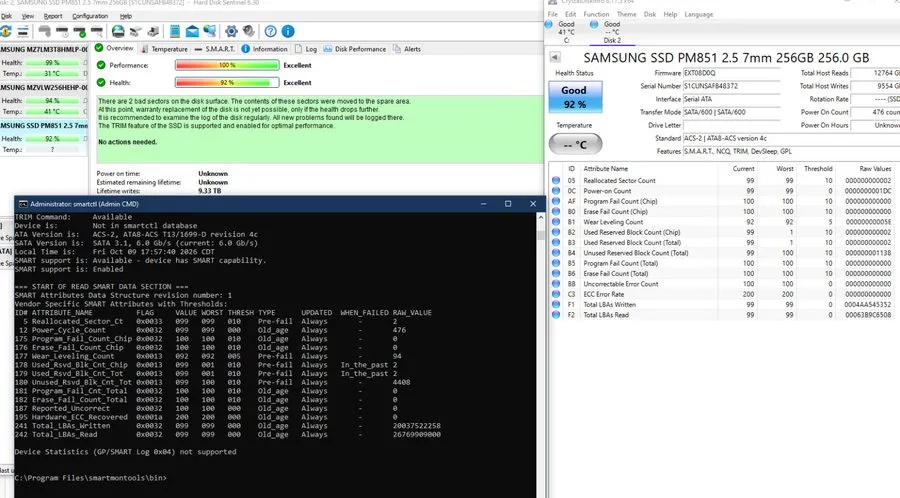Image resolution: width=900 pixels, height=498 pixels.
Task: Open the File menu in CrystalDiskInfo
Action: (x=553, y=14)
